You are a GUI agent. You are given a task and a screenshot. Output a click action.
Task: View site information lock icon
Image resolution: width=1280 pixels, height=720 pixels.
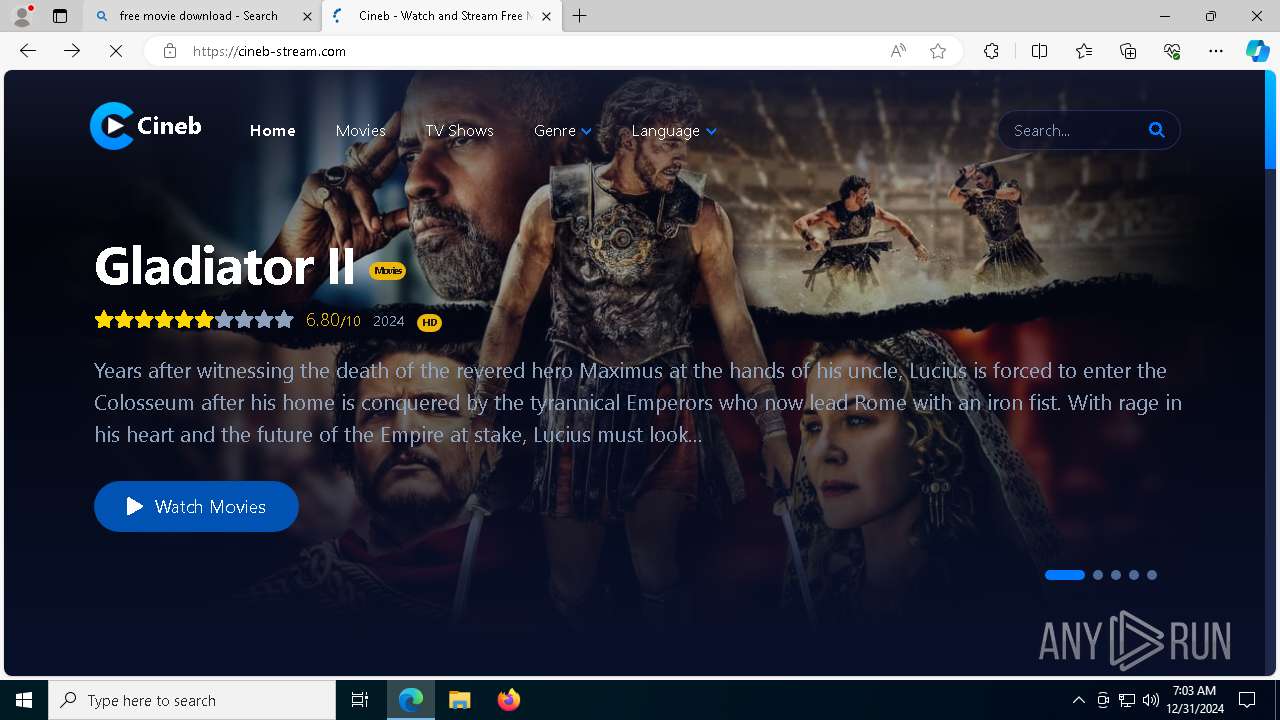(x=170, y=51)
